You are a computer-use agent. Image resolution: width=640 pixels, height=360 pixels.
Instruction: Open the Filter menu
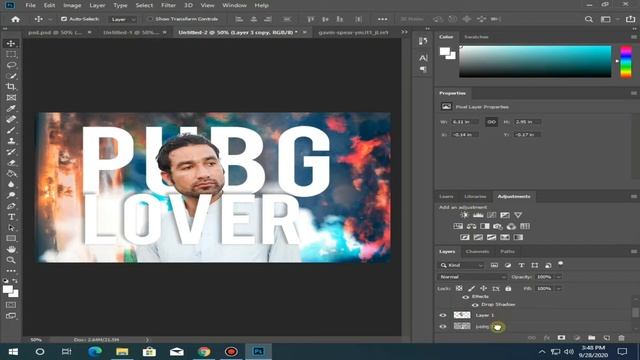pos(168,5)
